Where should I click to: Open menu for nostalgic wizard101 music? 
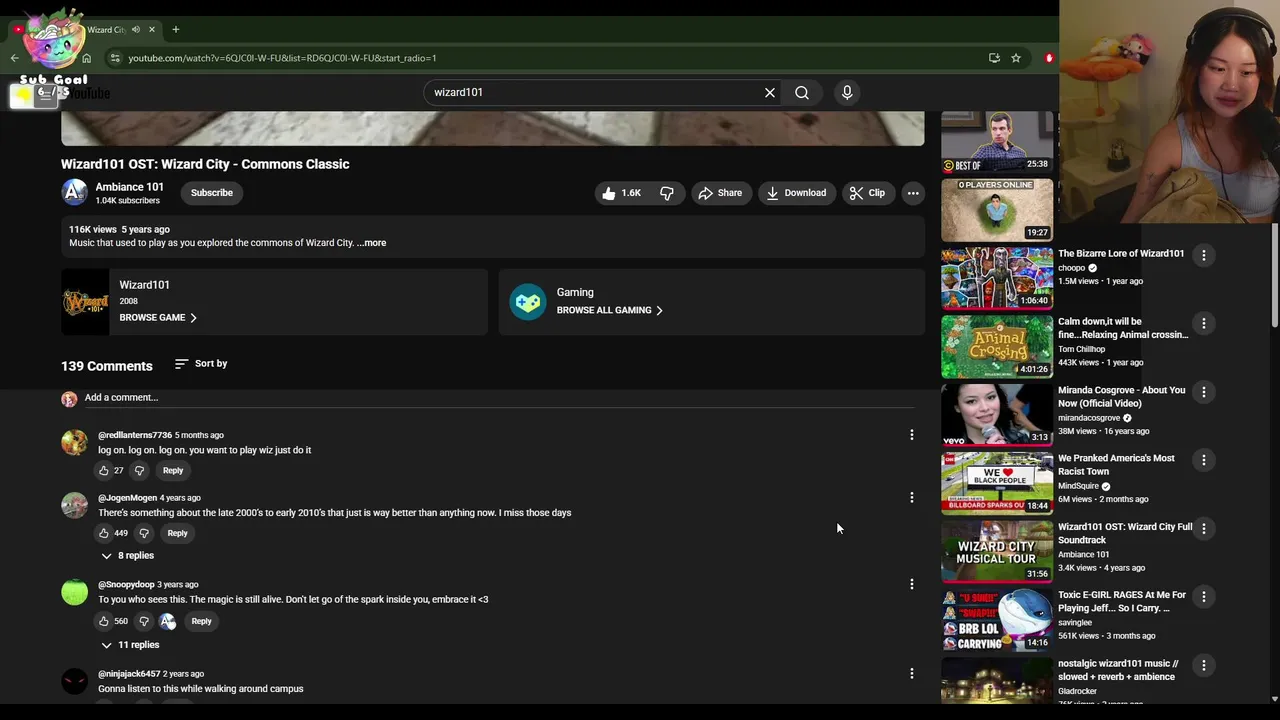[x=1204, y=665]
